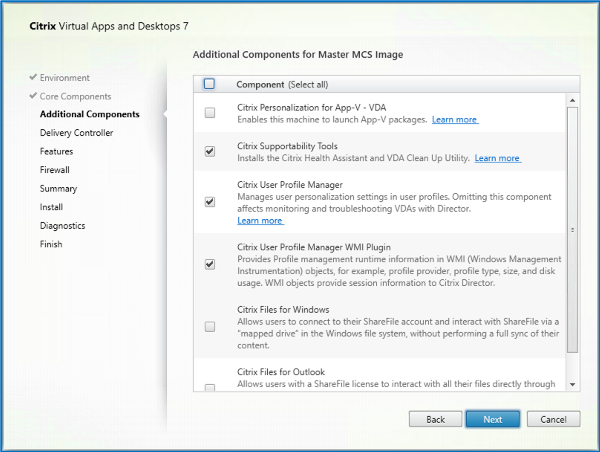The height and width of the screenshot is (452, 600).
Task: Go to the Core Components step
Action: click(77, 96)
